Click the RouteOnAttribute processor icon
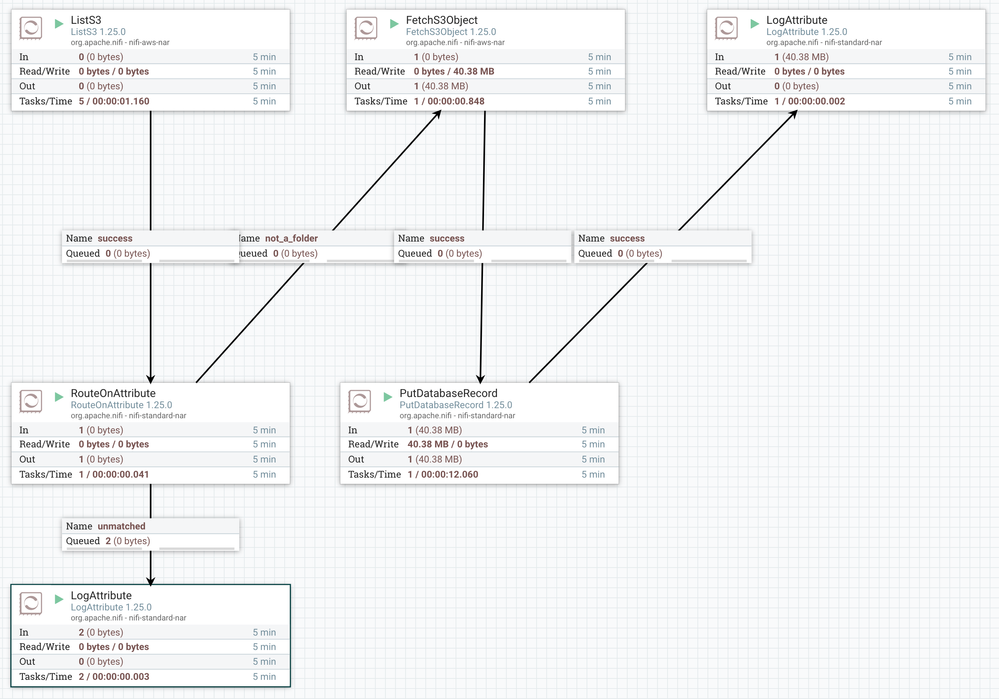This screenshot has height=699, width=999. click(31, 401)
